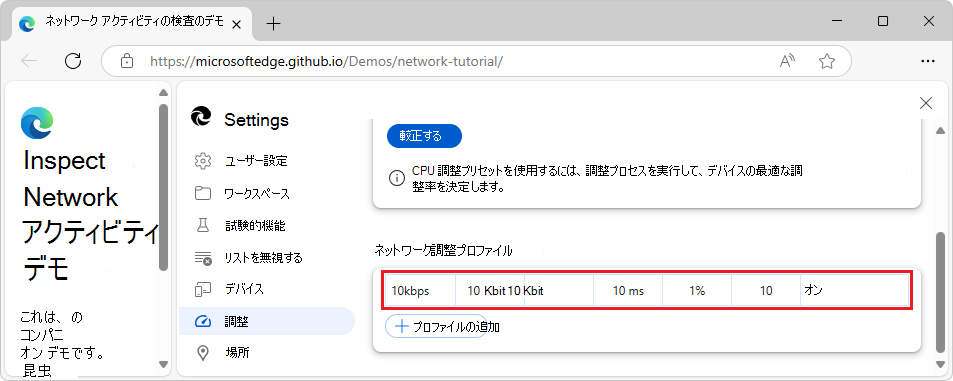The image size is (953, 381).
Task: Click the Inspect Network heading text
Action: coord(71,179)
